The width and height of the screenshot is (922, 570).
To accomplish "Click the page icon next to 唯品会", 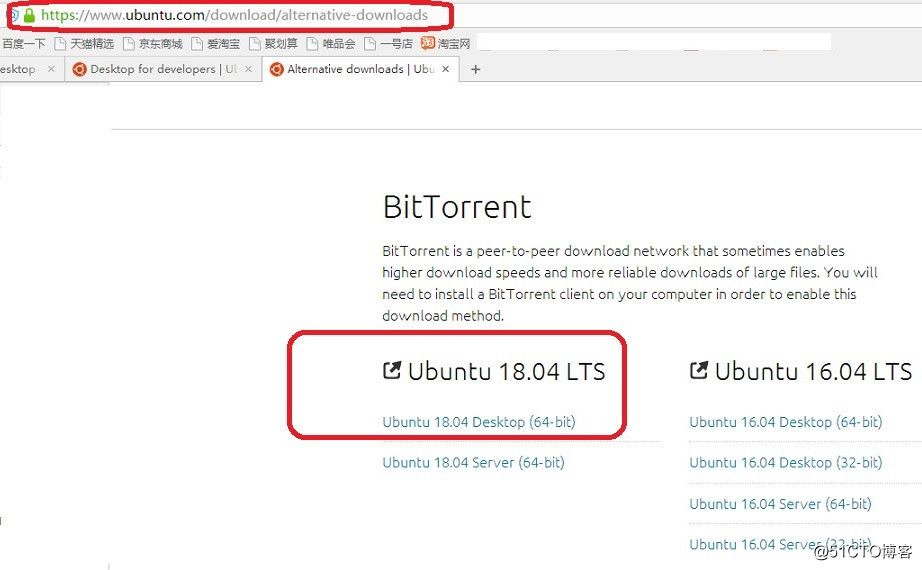I will (312, 44).
